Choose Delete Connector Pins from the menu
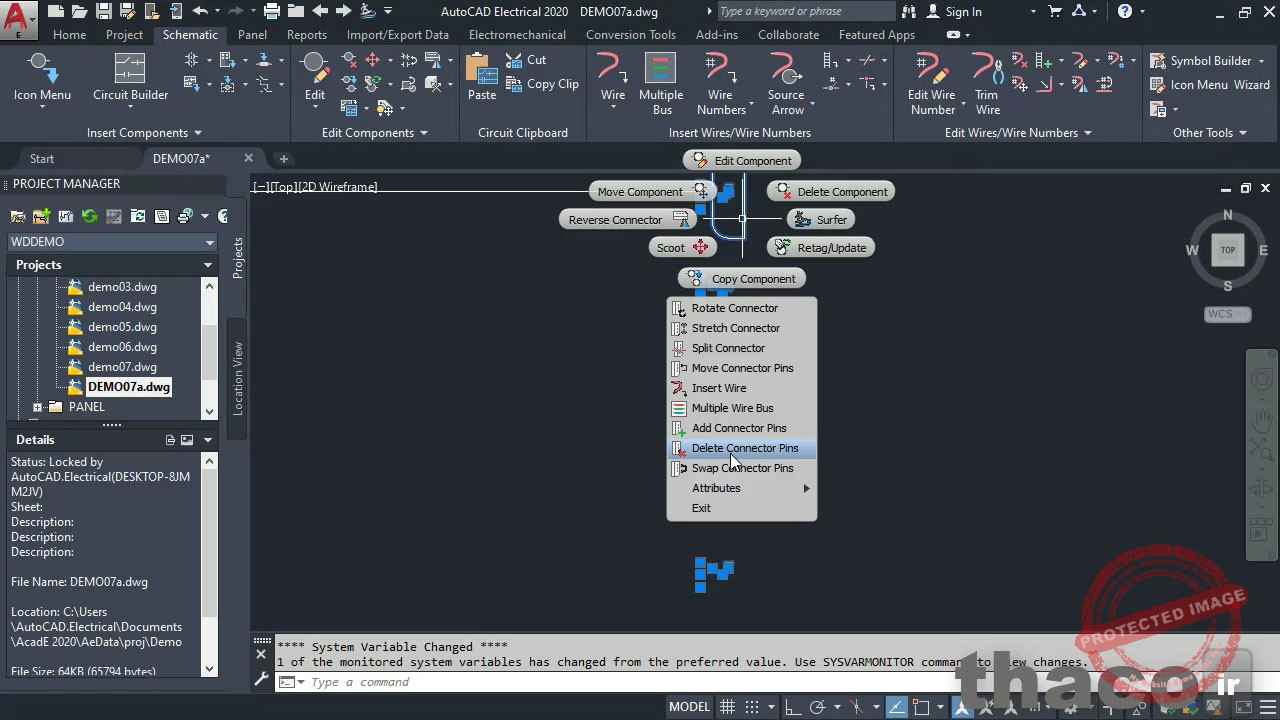The width and height of the screenshot is (1280, 720). pos(744,448)
